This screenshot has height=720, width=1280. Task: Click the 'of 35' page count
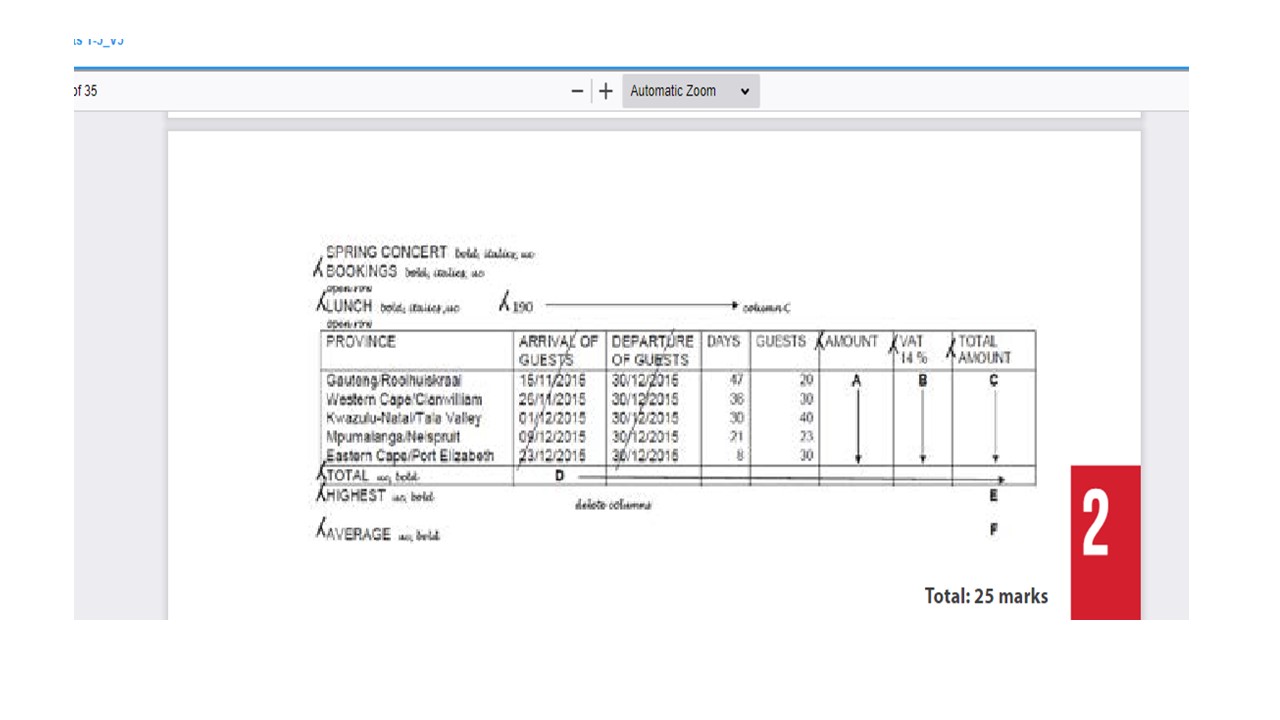(x=85, y=91)
